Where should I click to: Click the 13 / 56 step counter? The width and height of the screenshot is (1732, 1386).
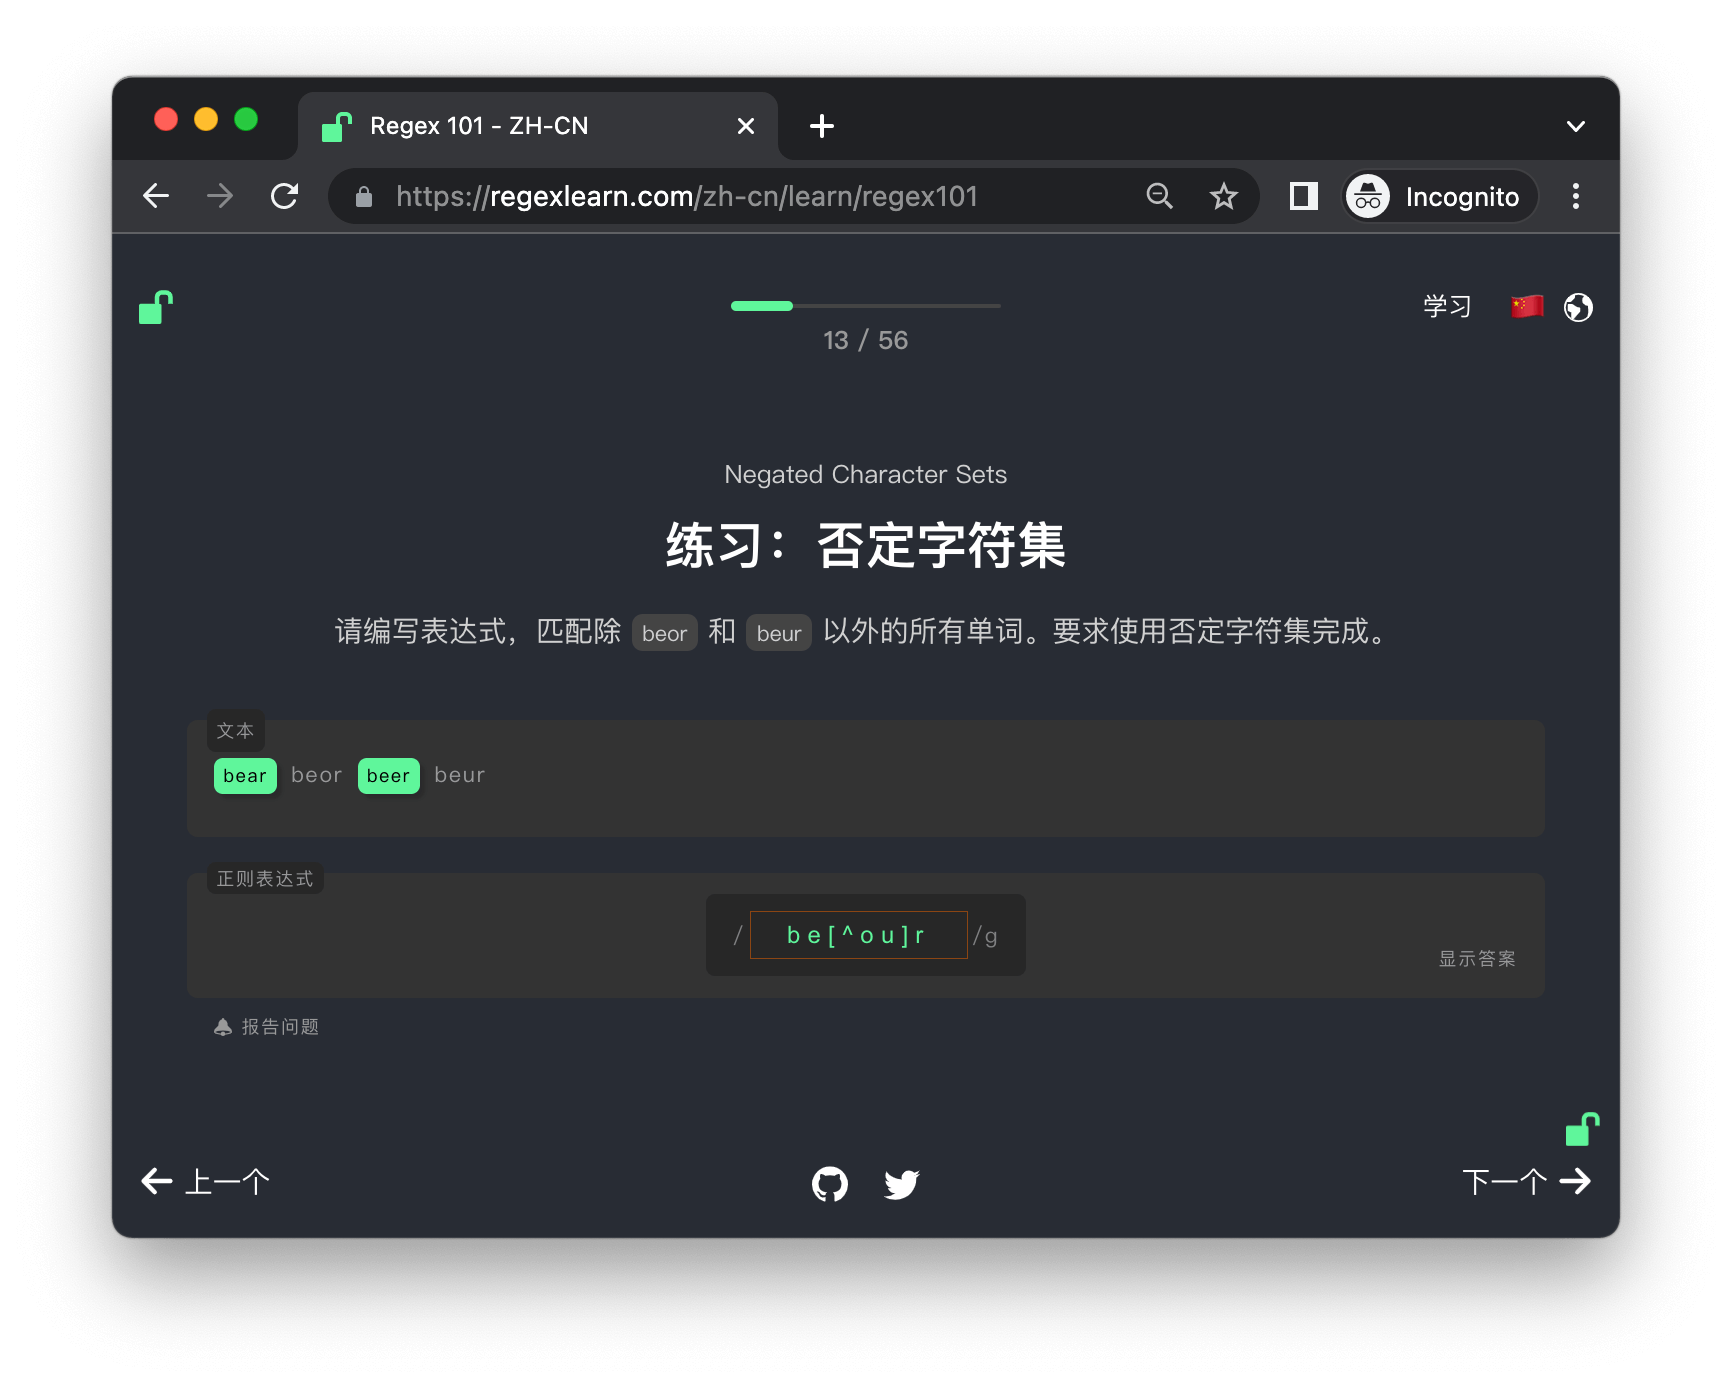866,340
